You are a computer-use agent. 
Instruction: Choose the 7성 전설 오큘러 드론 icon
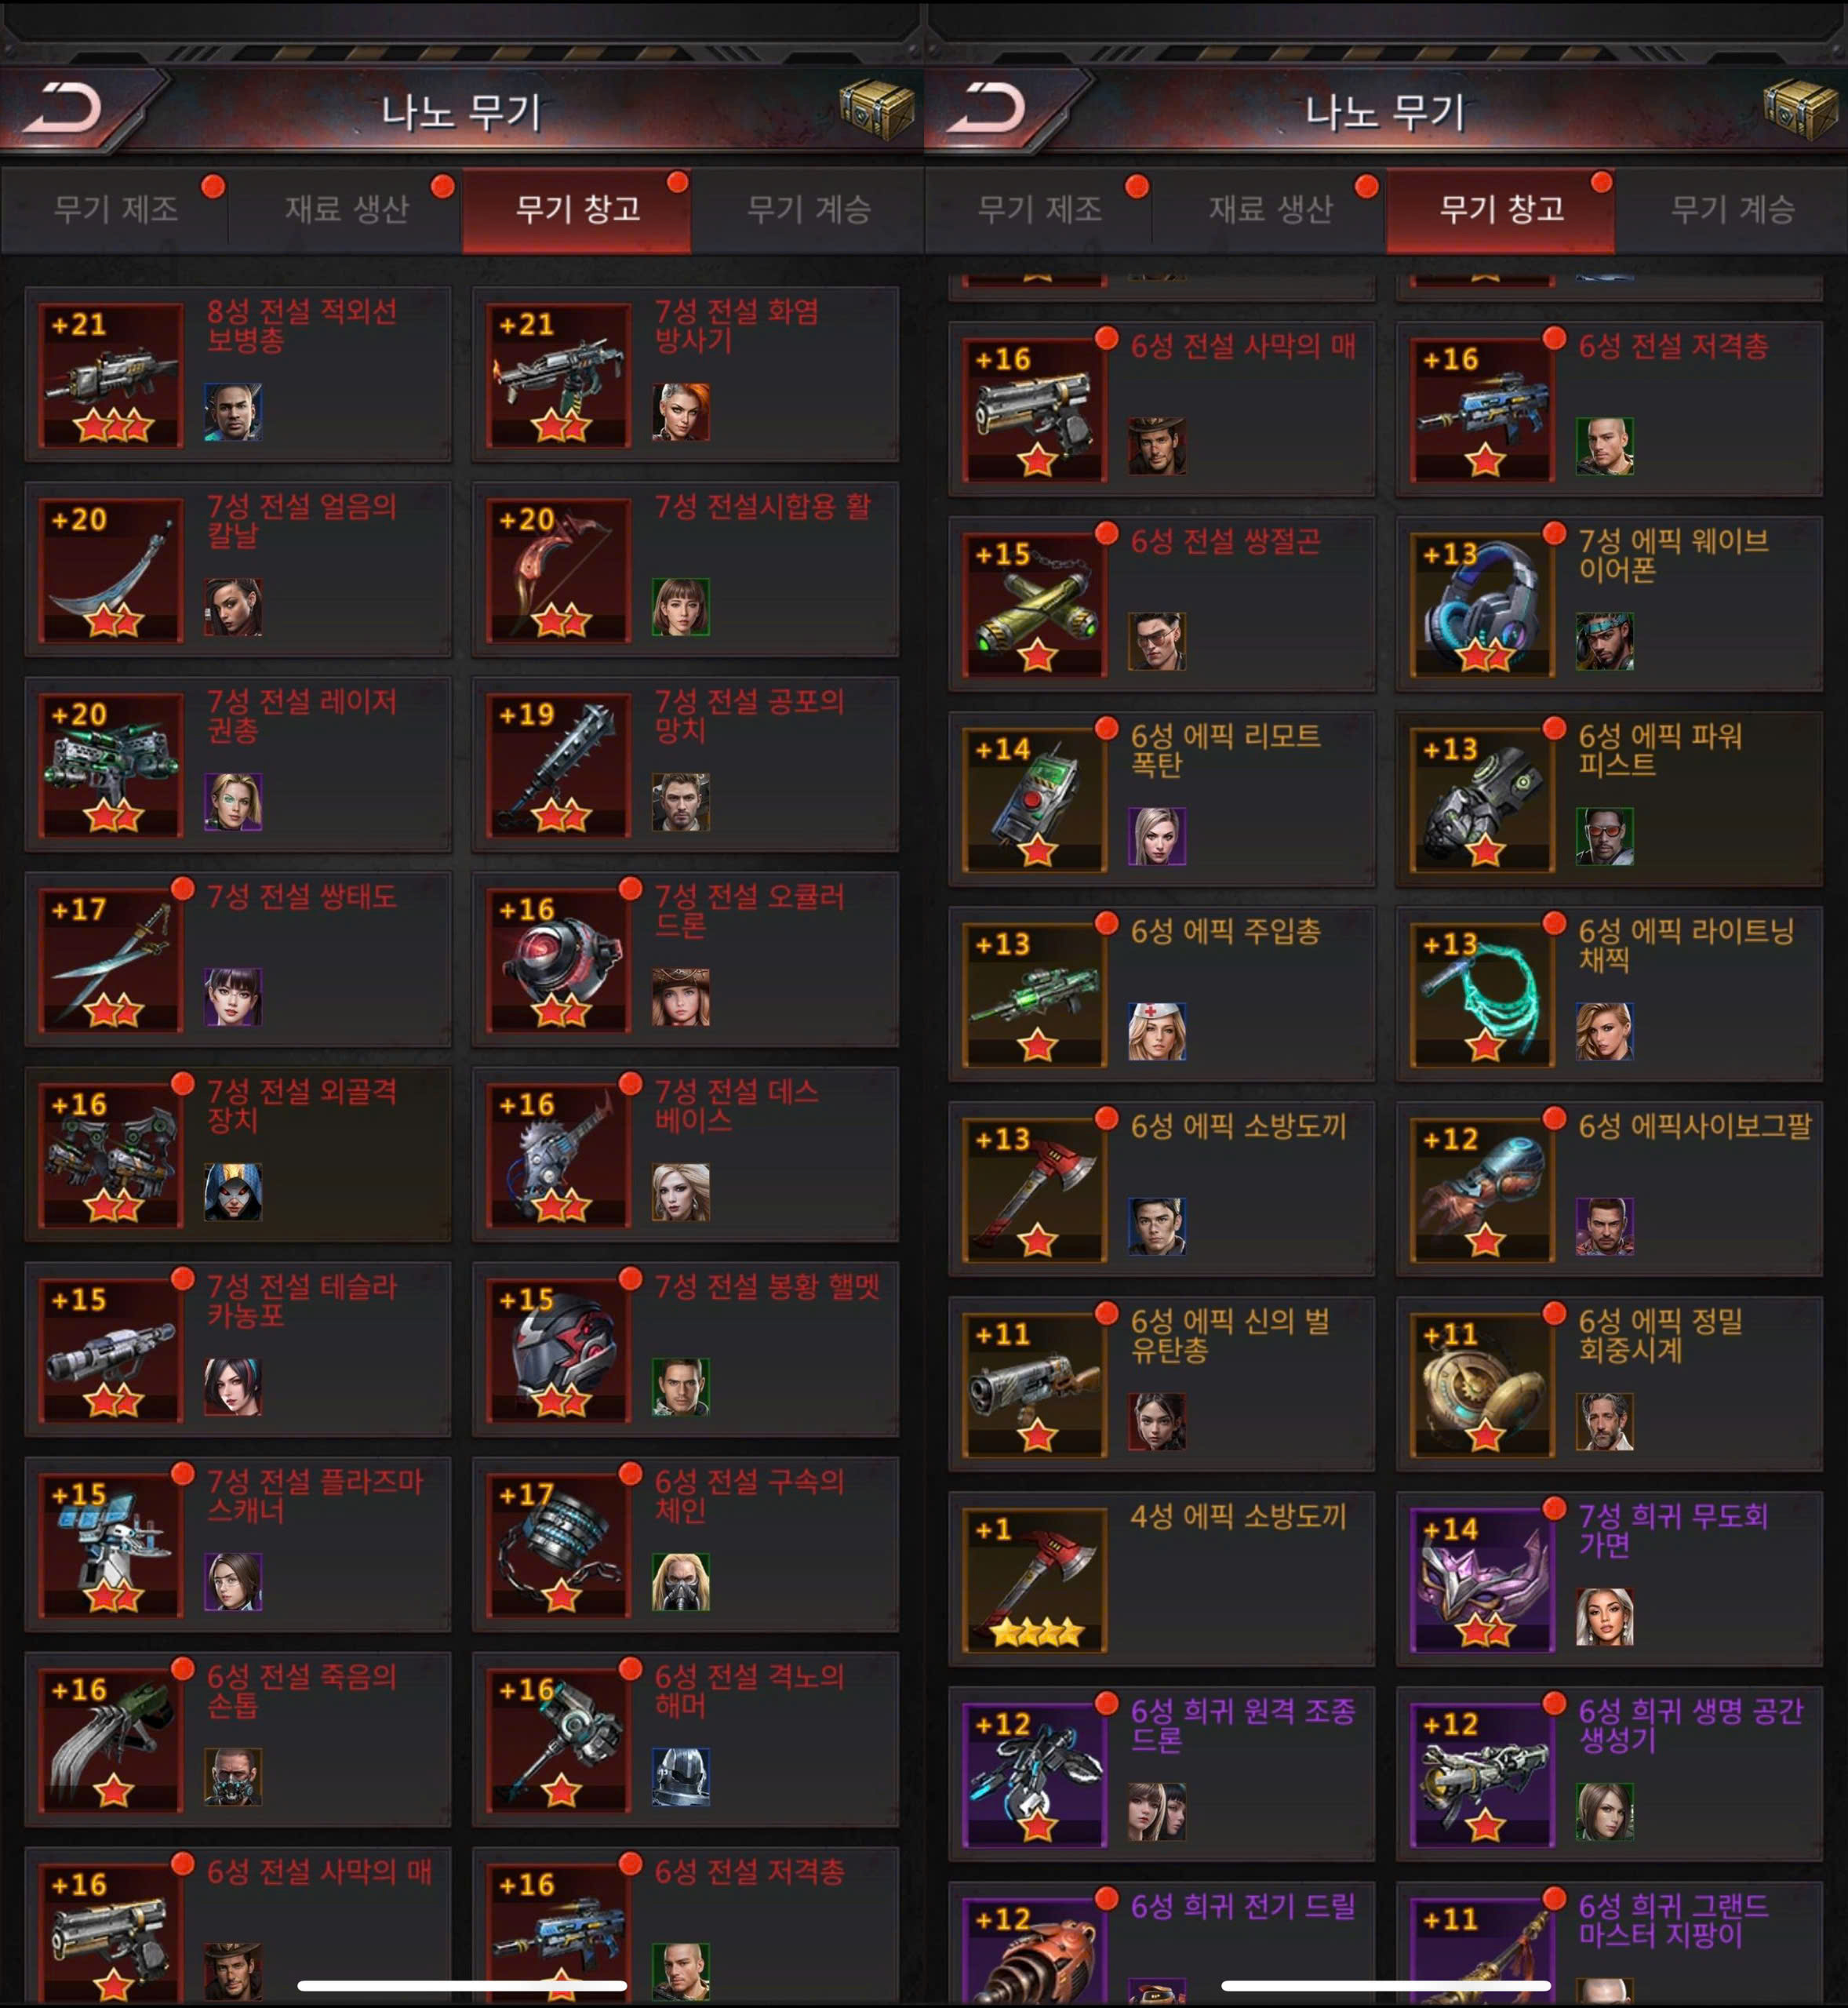pyautogui.click(x=559, y=960)
